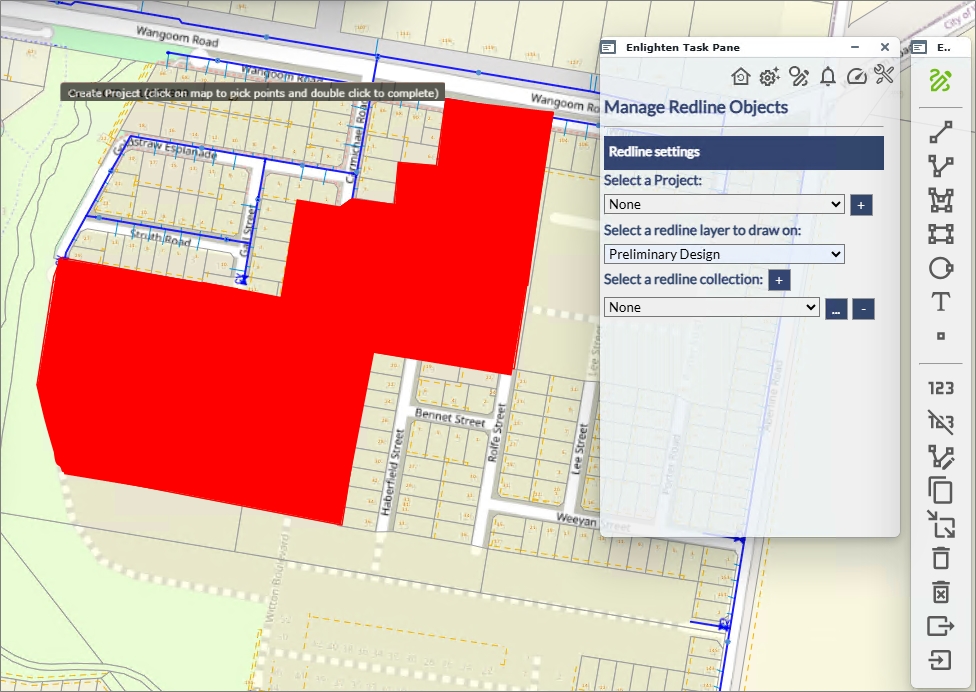Screen dimensions: 976x692
Task: Select the draw polyline redline tool
Action: pyautogui.click(x=940, y=166)
